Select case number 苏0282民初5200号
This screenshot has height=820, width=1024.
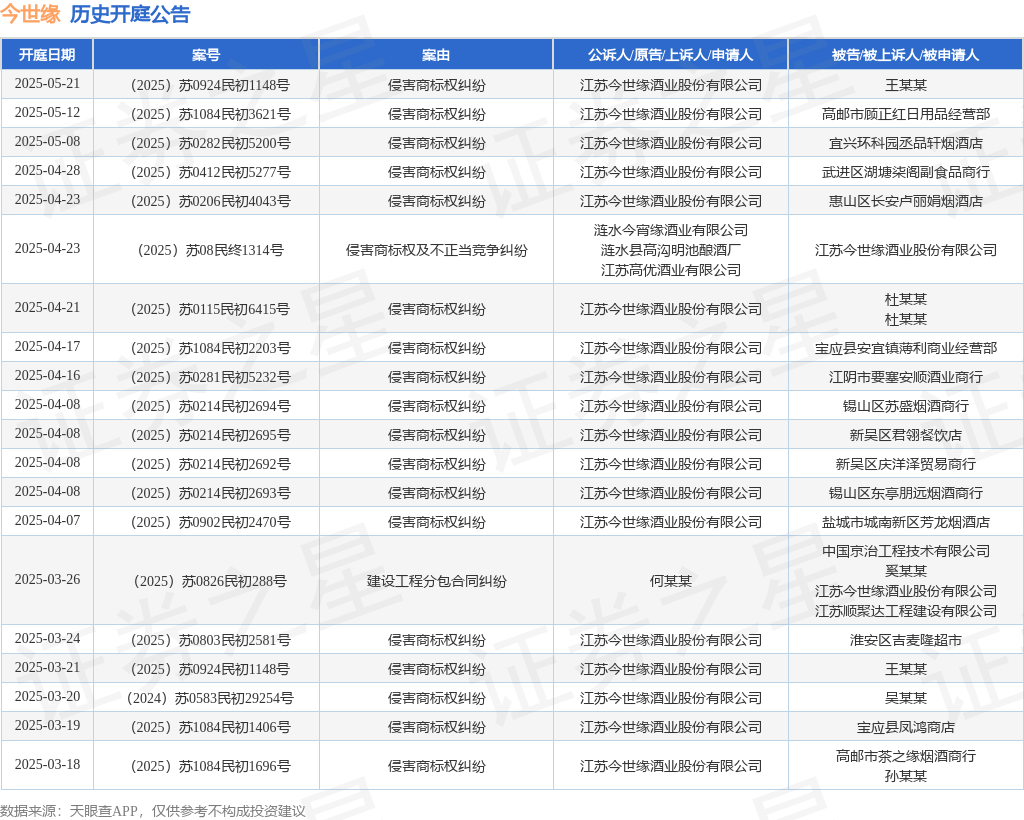(210, 143)
